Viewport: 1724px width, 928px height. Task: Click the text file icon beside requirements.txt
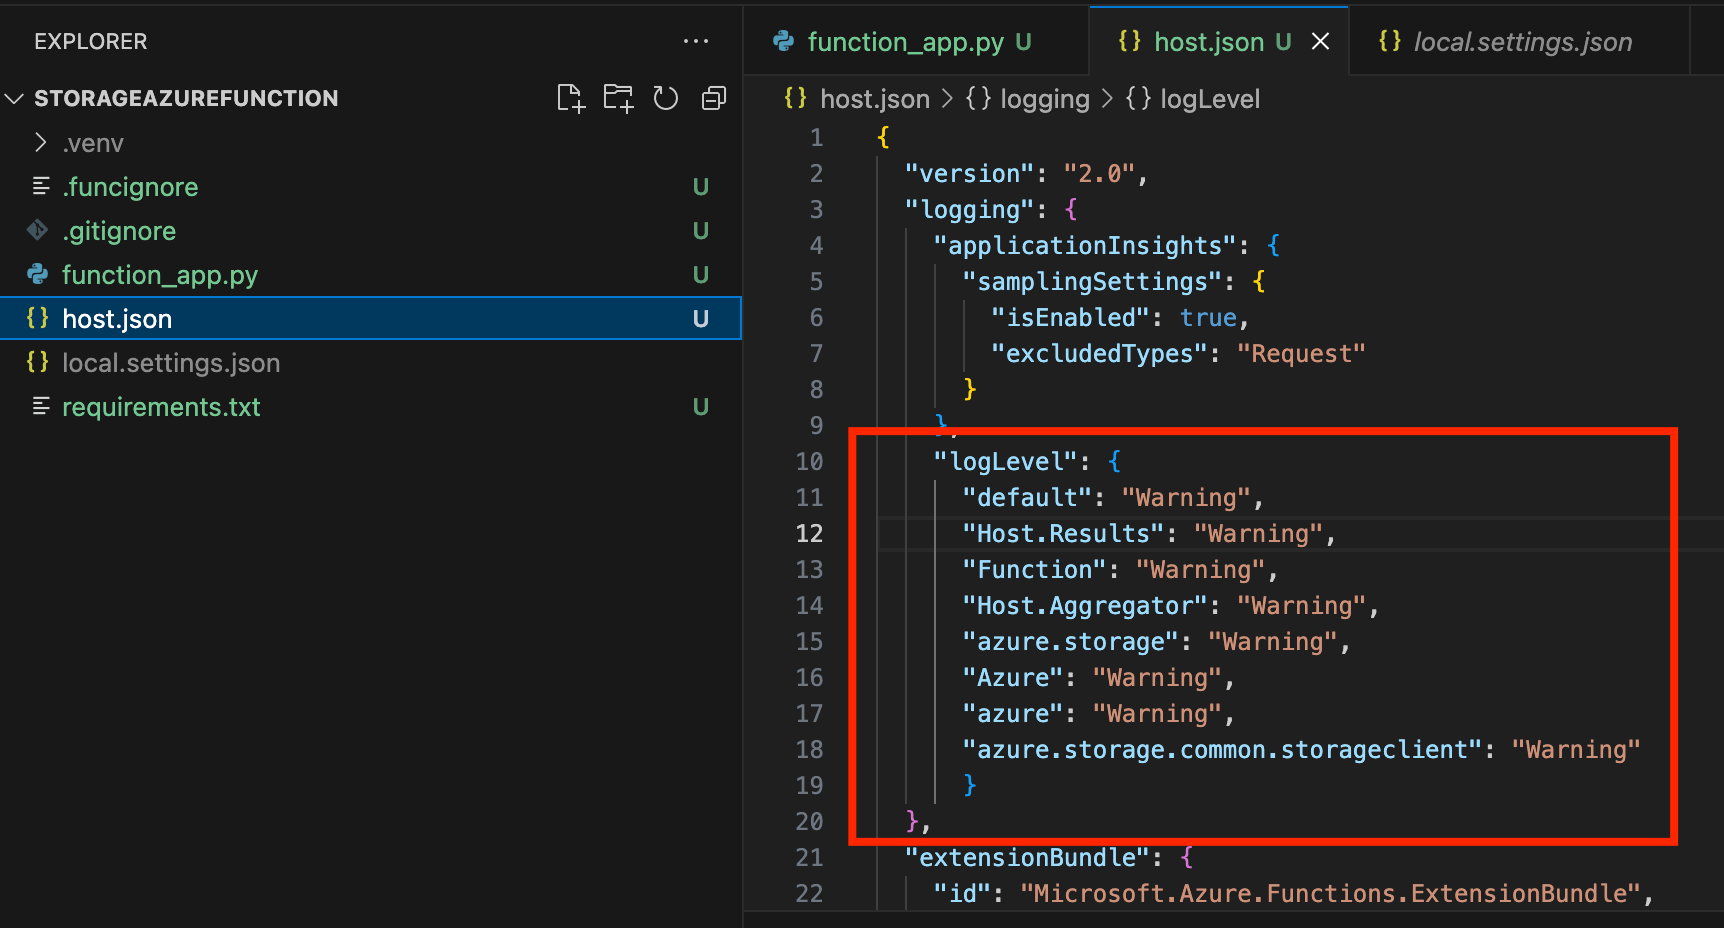(41, 406)
